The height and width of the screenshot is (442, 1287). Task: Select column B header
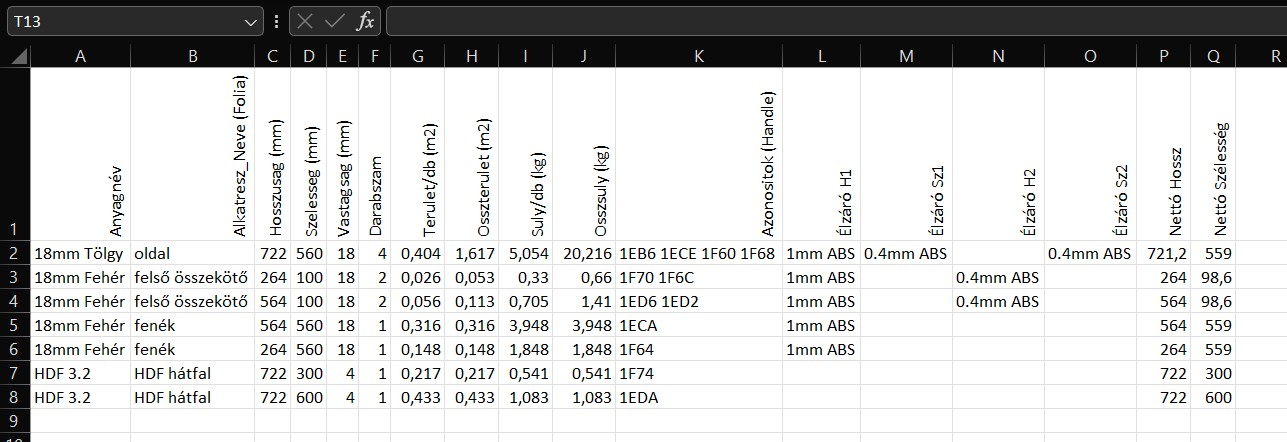pyautogui.click(x=192, y=57)
